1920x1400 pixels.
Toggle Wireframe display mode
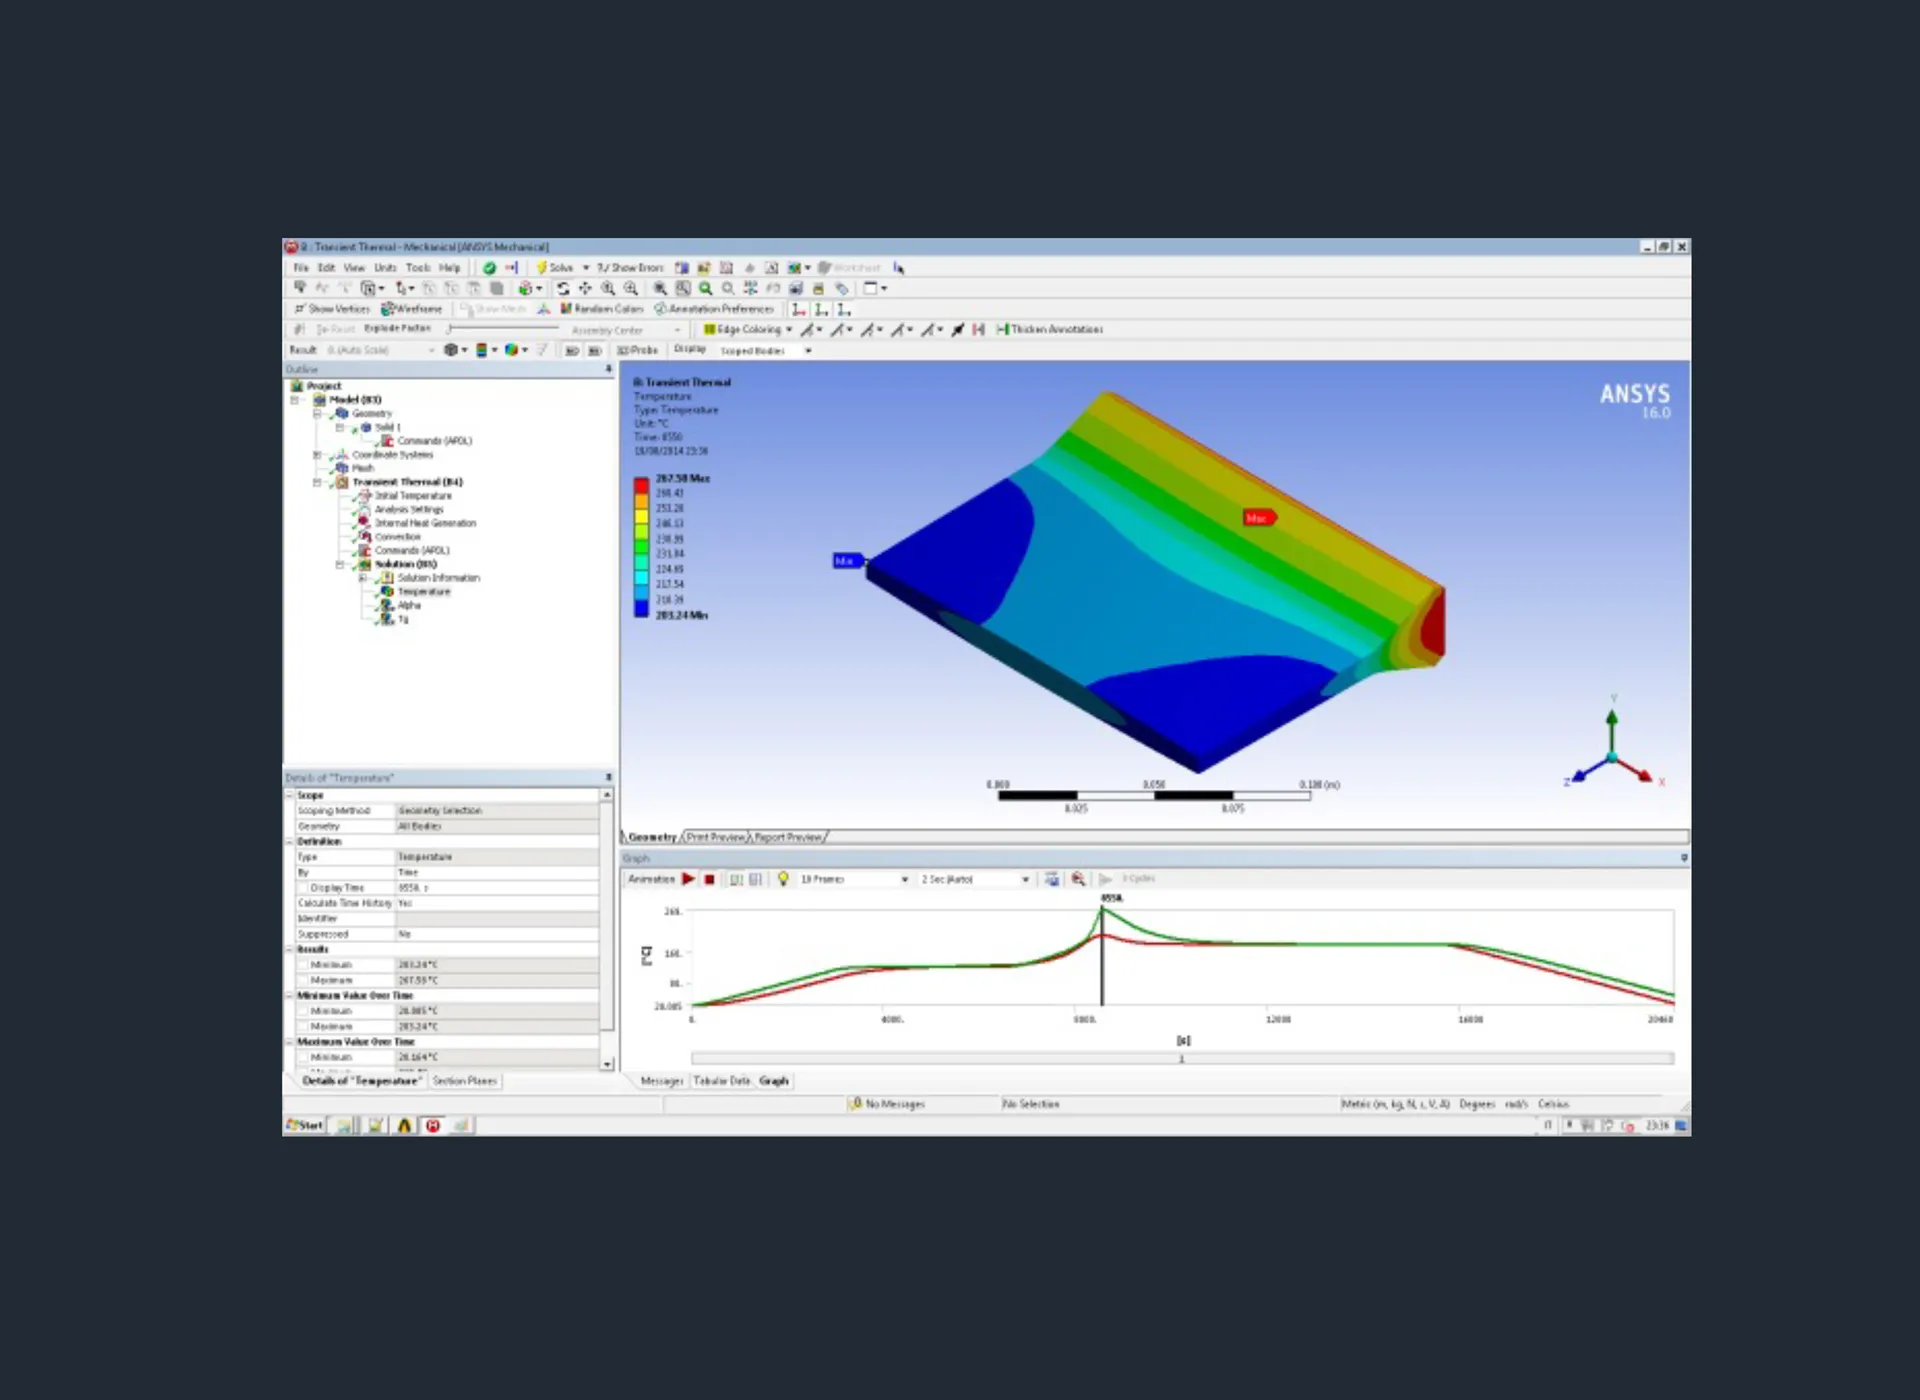(x=411, y=309)
